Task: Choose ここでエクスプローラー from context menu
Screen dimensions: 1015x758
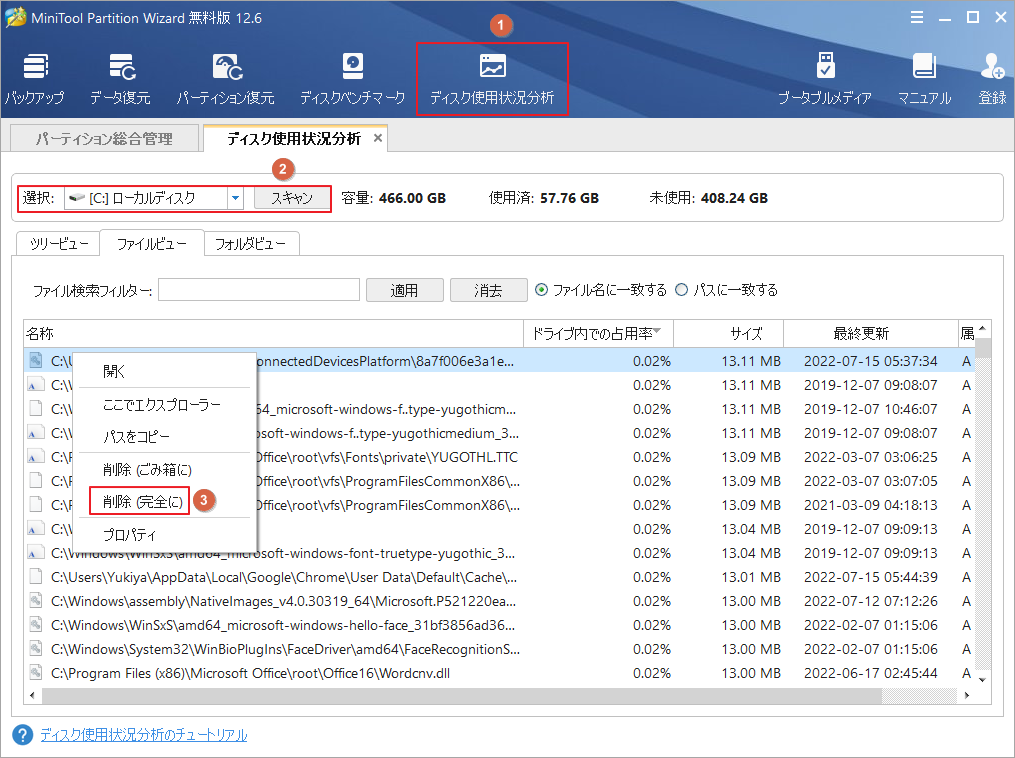Action: click(x=164, y=405)
